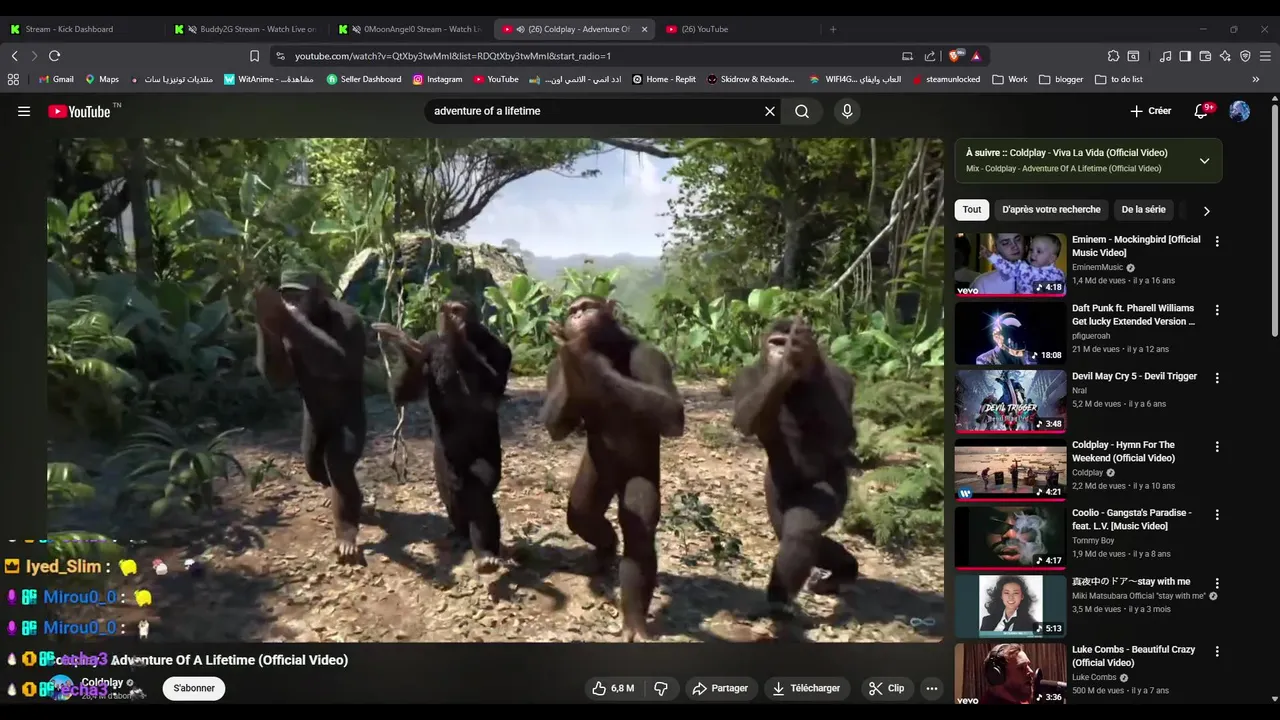Screen dimensions: 1280x720
Task: Open options for the Coolio Gangsta's Paradise video
Action: pos(1217,515)
